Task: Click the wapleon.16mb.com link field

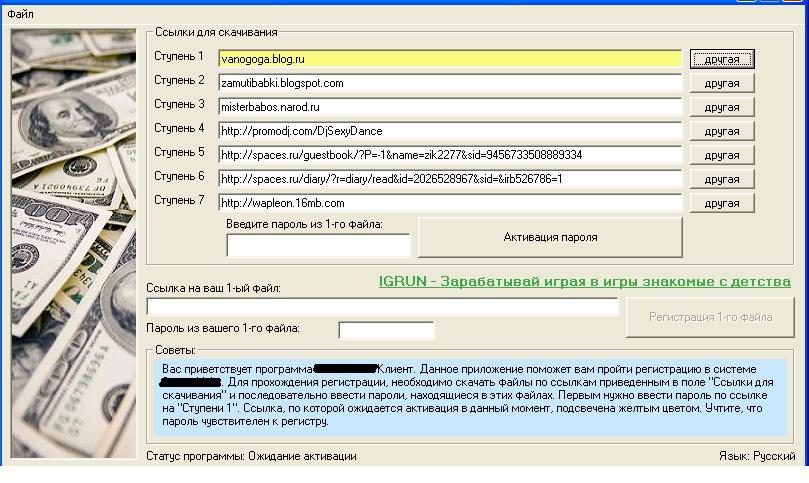Action: click(450, 203)
